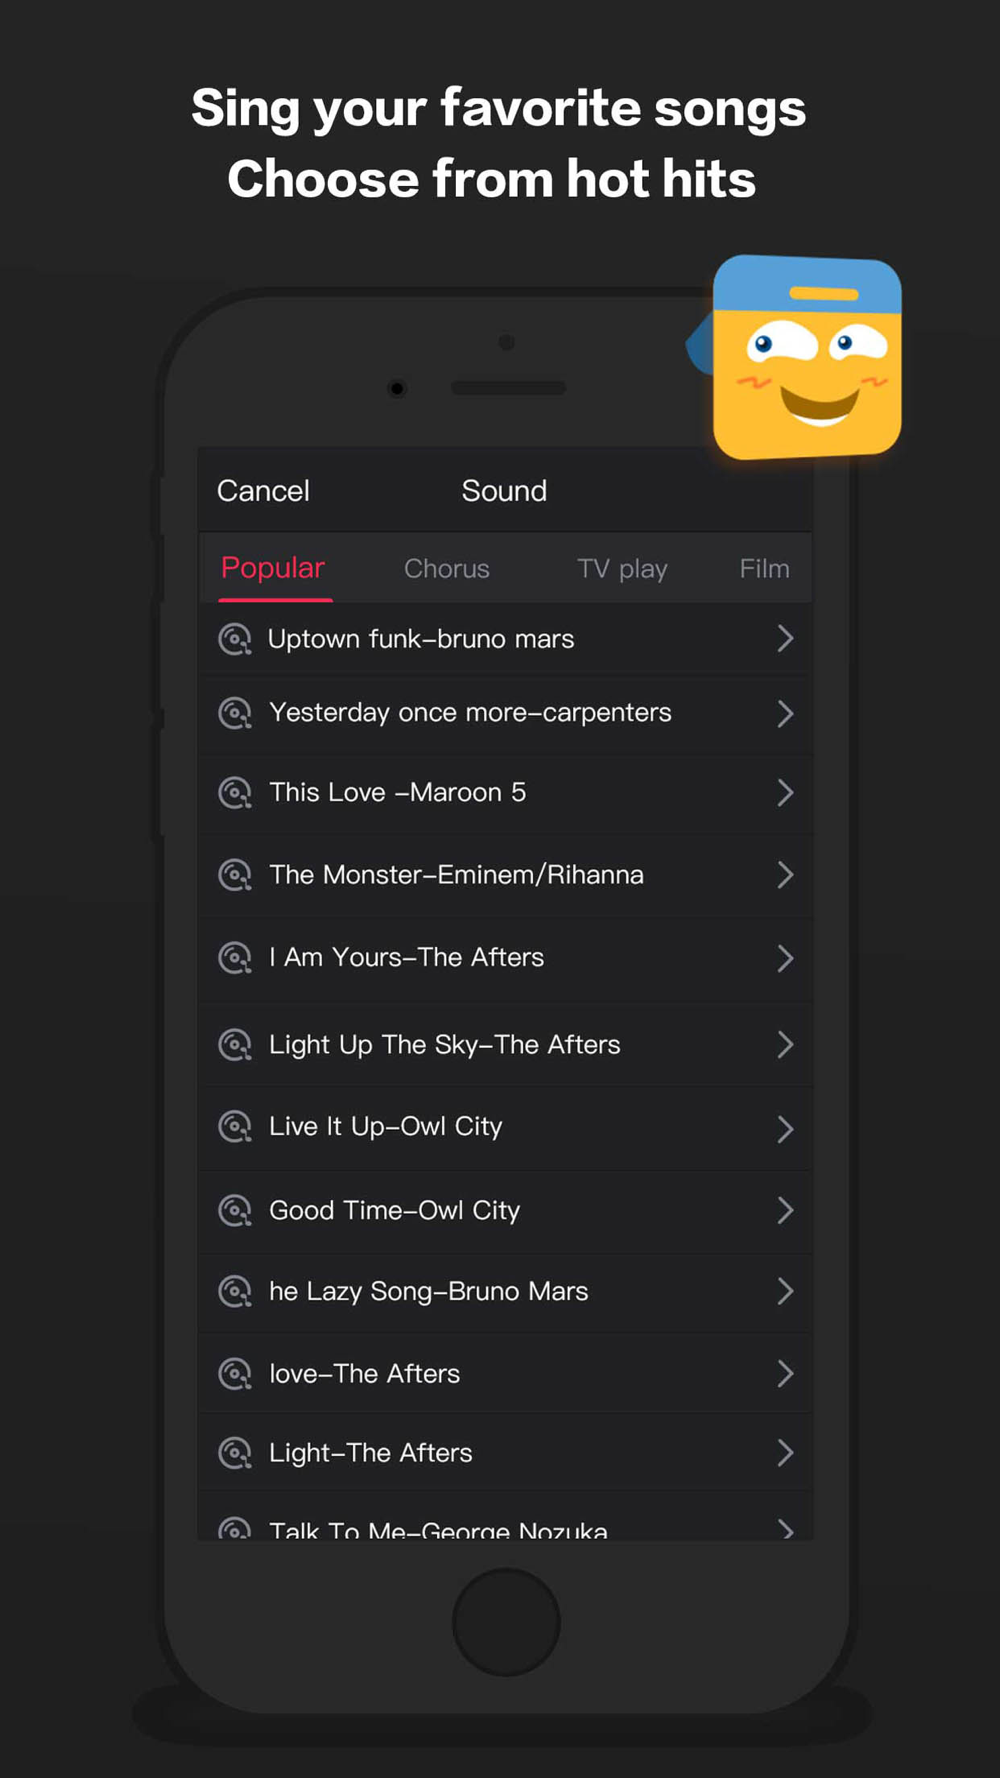The image size is (1000, 1778).
Task: Open the Film tab
Action: 765,569
